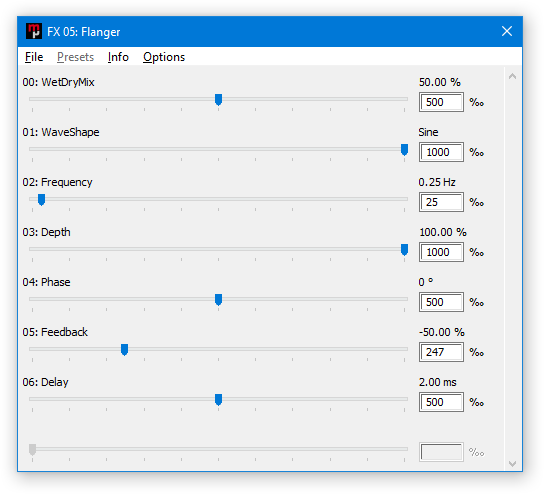Open the Info menu
Image resolution: width=544 pixels, height=494 pixels.
pyautogui.click(x=118, y=57)
